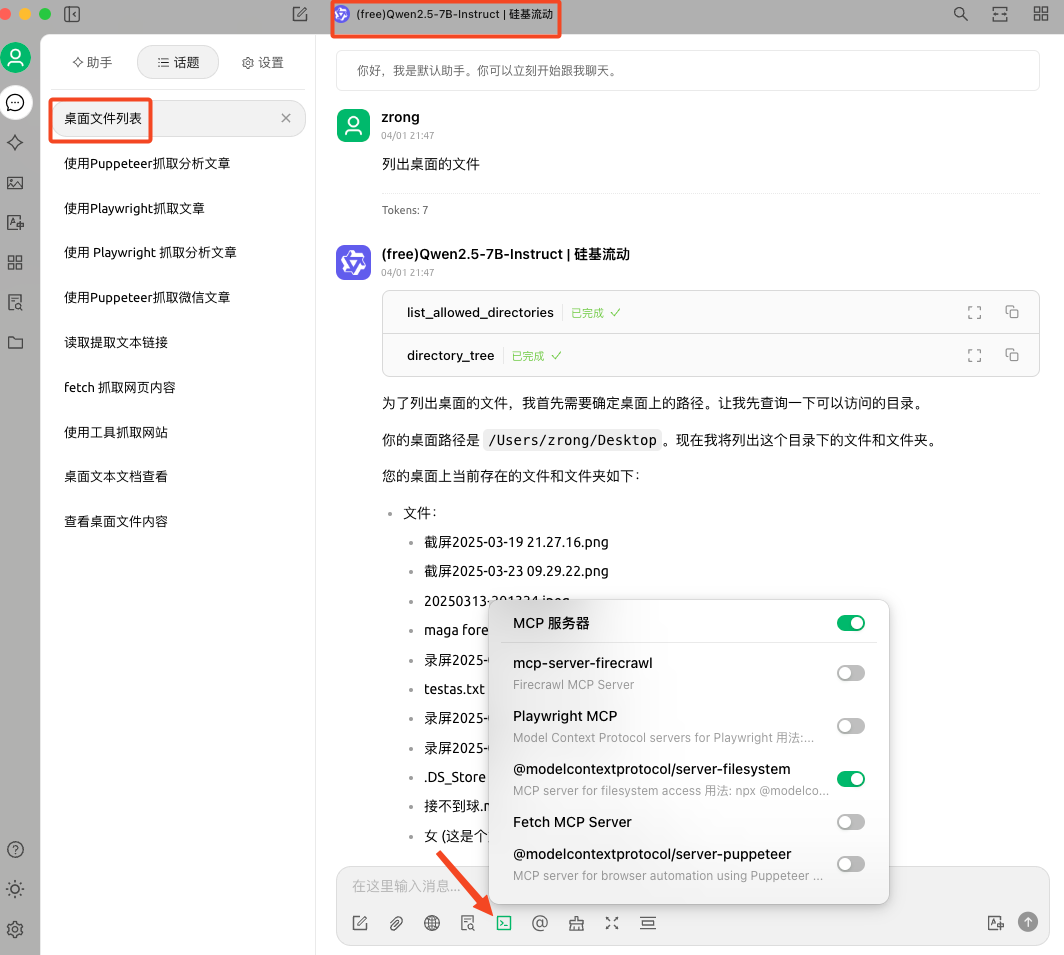Click the default assistant prompt banner
The image size is (1064, 955).
pyautogui.click(x=687, y=71)
